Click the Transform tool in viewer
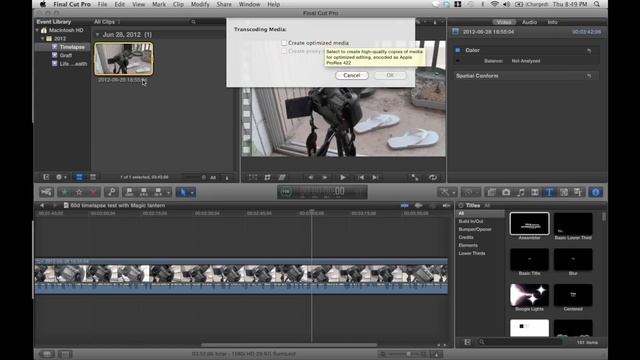The image size is (640, 360). (253, 177)
